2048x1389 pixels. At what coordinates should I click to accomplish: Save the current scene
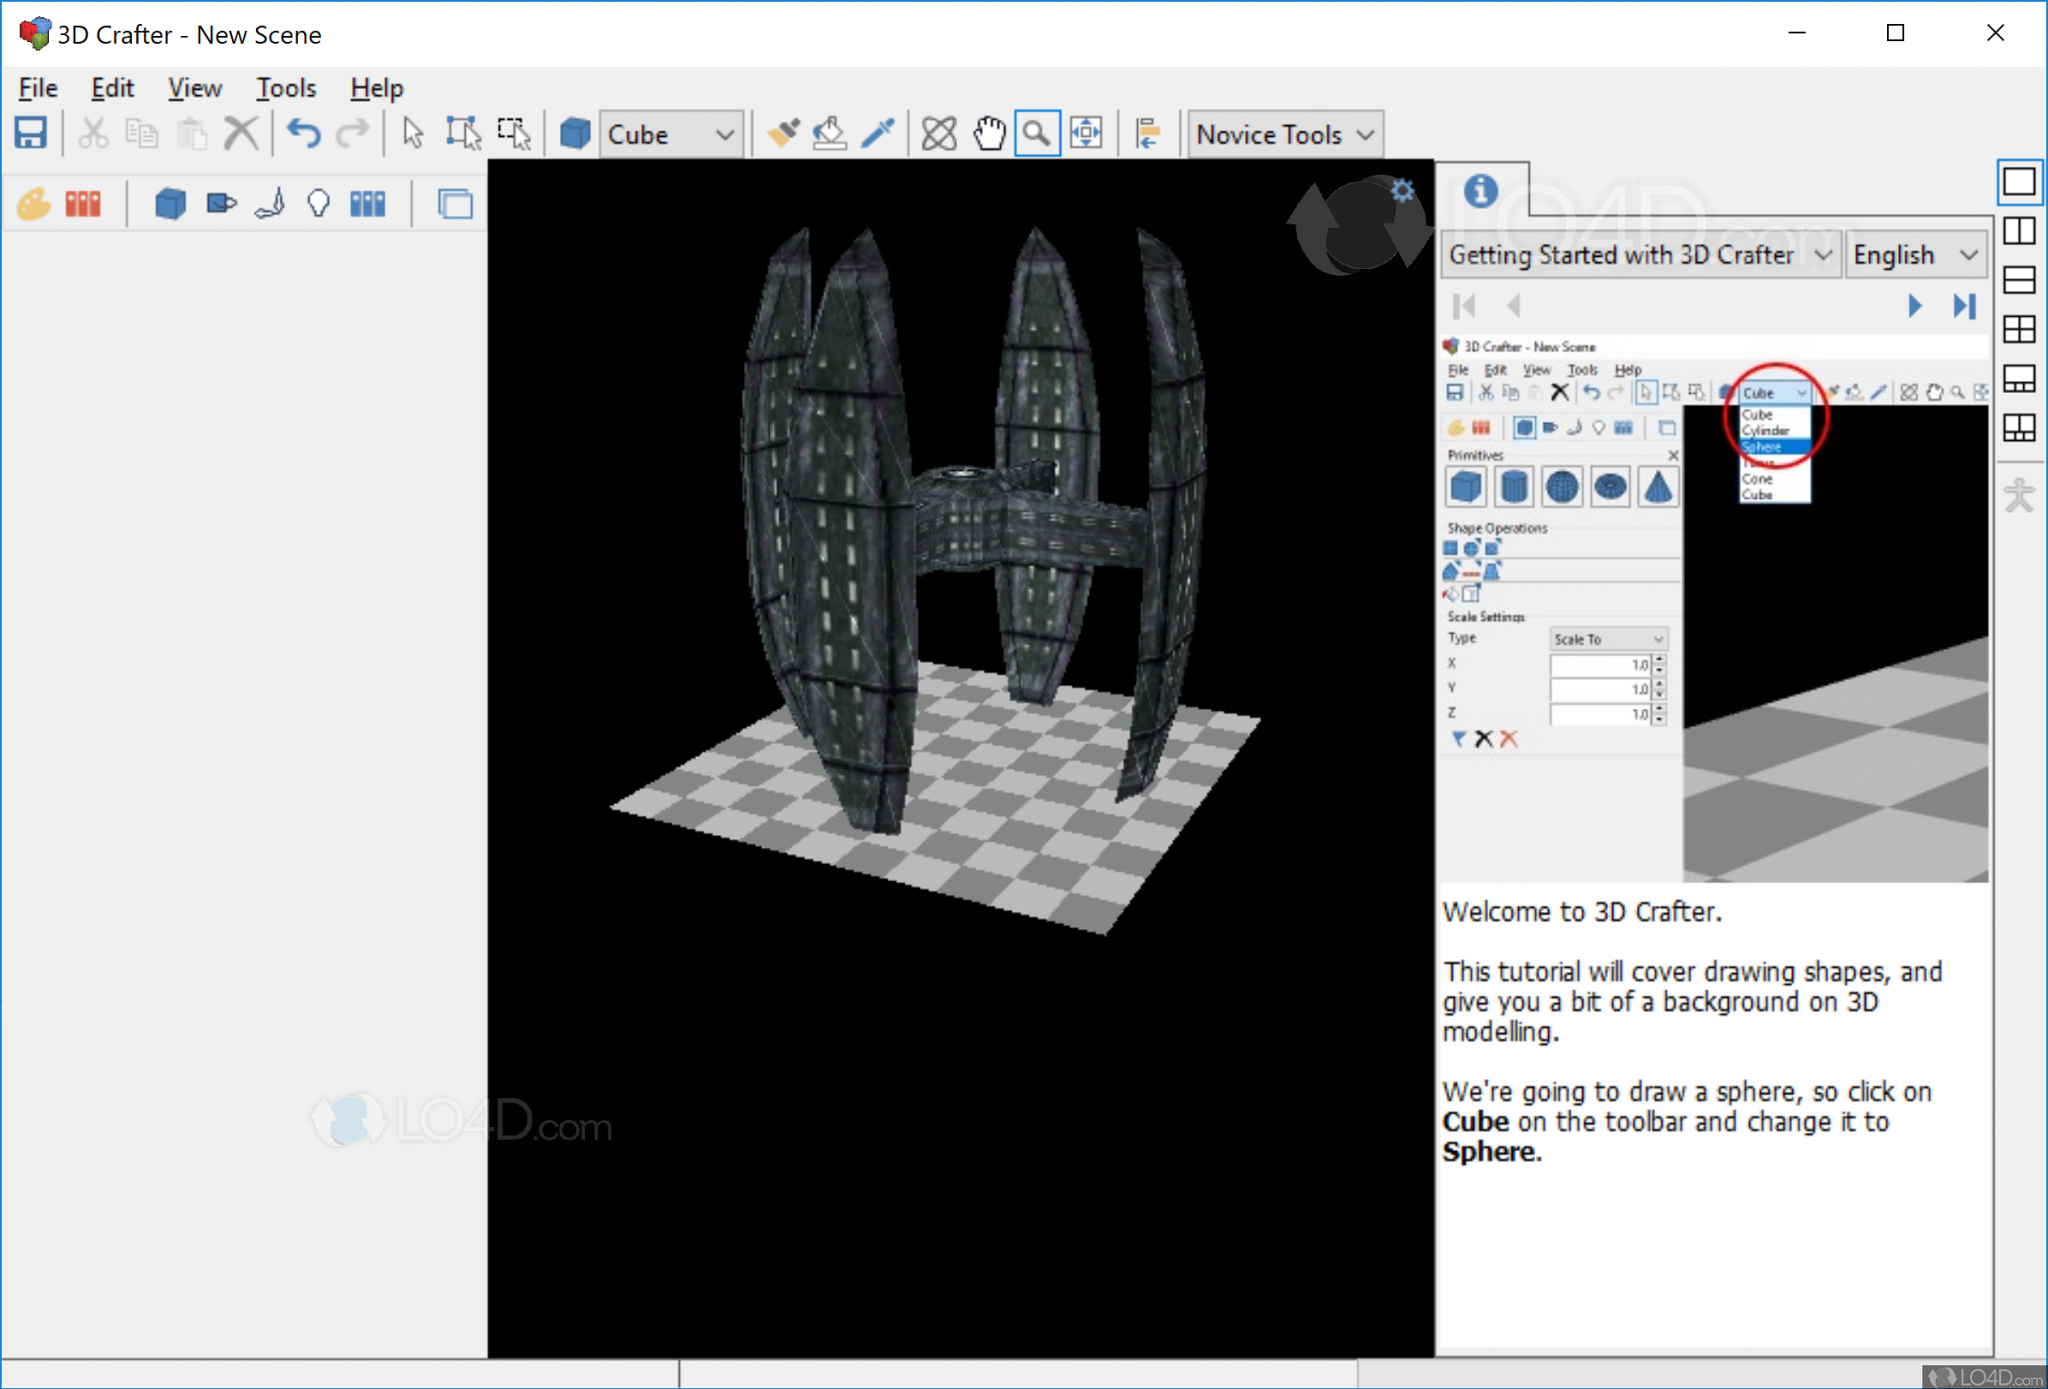tap(31, 132)
